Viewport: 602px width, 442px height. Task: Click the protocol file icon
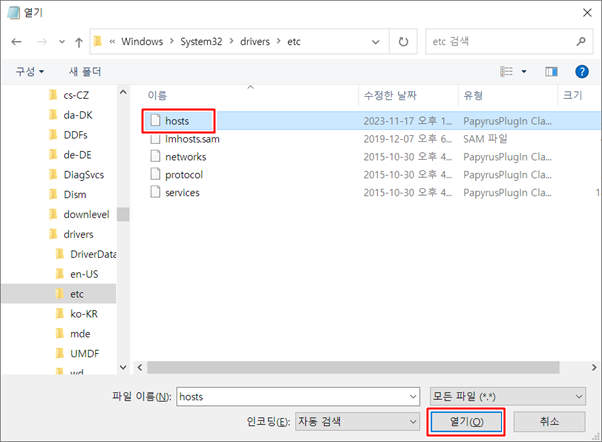[155, 174]
